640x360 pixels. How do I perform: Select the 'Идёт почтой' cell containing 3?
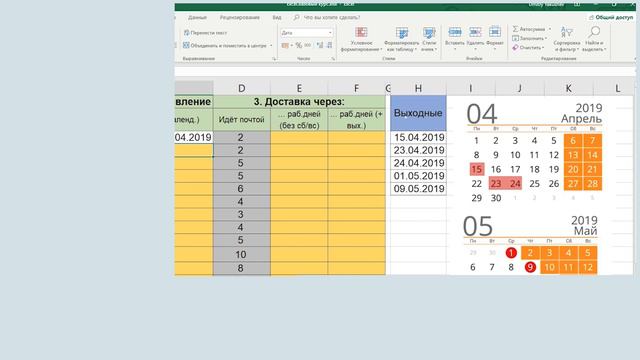(242, 214)
